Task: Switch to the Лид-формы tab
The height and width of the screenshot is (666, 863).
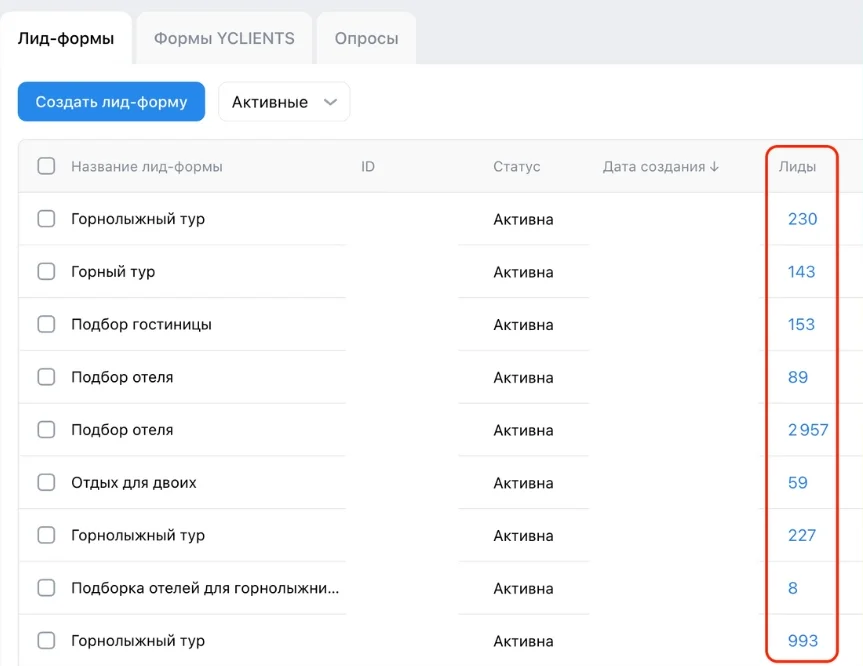Action: (x=66, y=39)
